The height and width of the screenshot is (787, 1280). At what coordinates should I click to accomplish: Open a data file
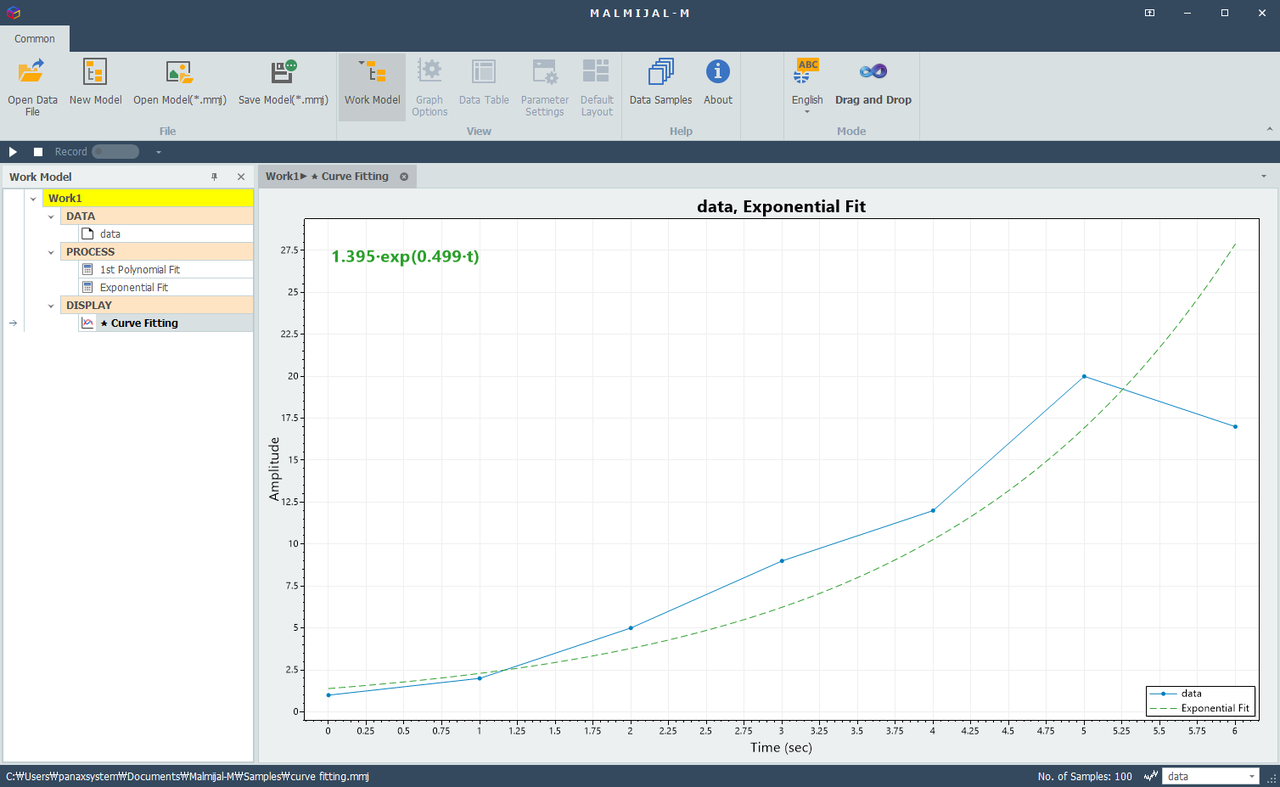point(32,86)
